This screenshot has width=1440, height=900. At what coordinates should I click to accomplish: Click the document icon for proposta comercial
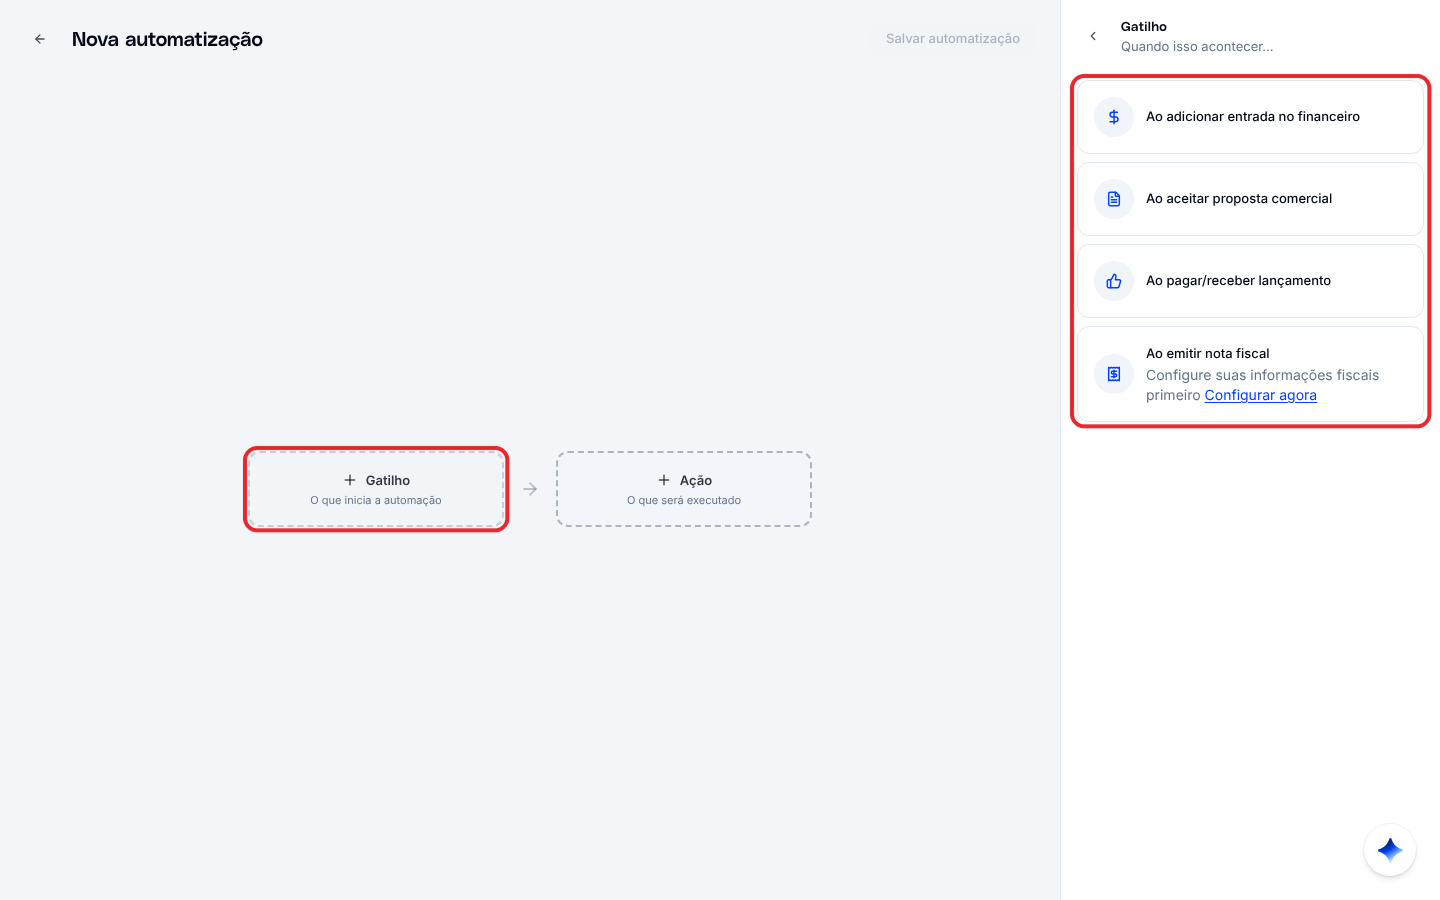(1114, 199)
